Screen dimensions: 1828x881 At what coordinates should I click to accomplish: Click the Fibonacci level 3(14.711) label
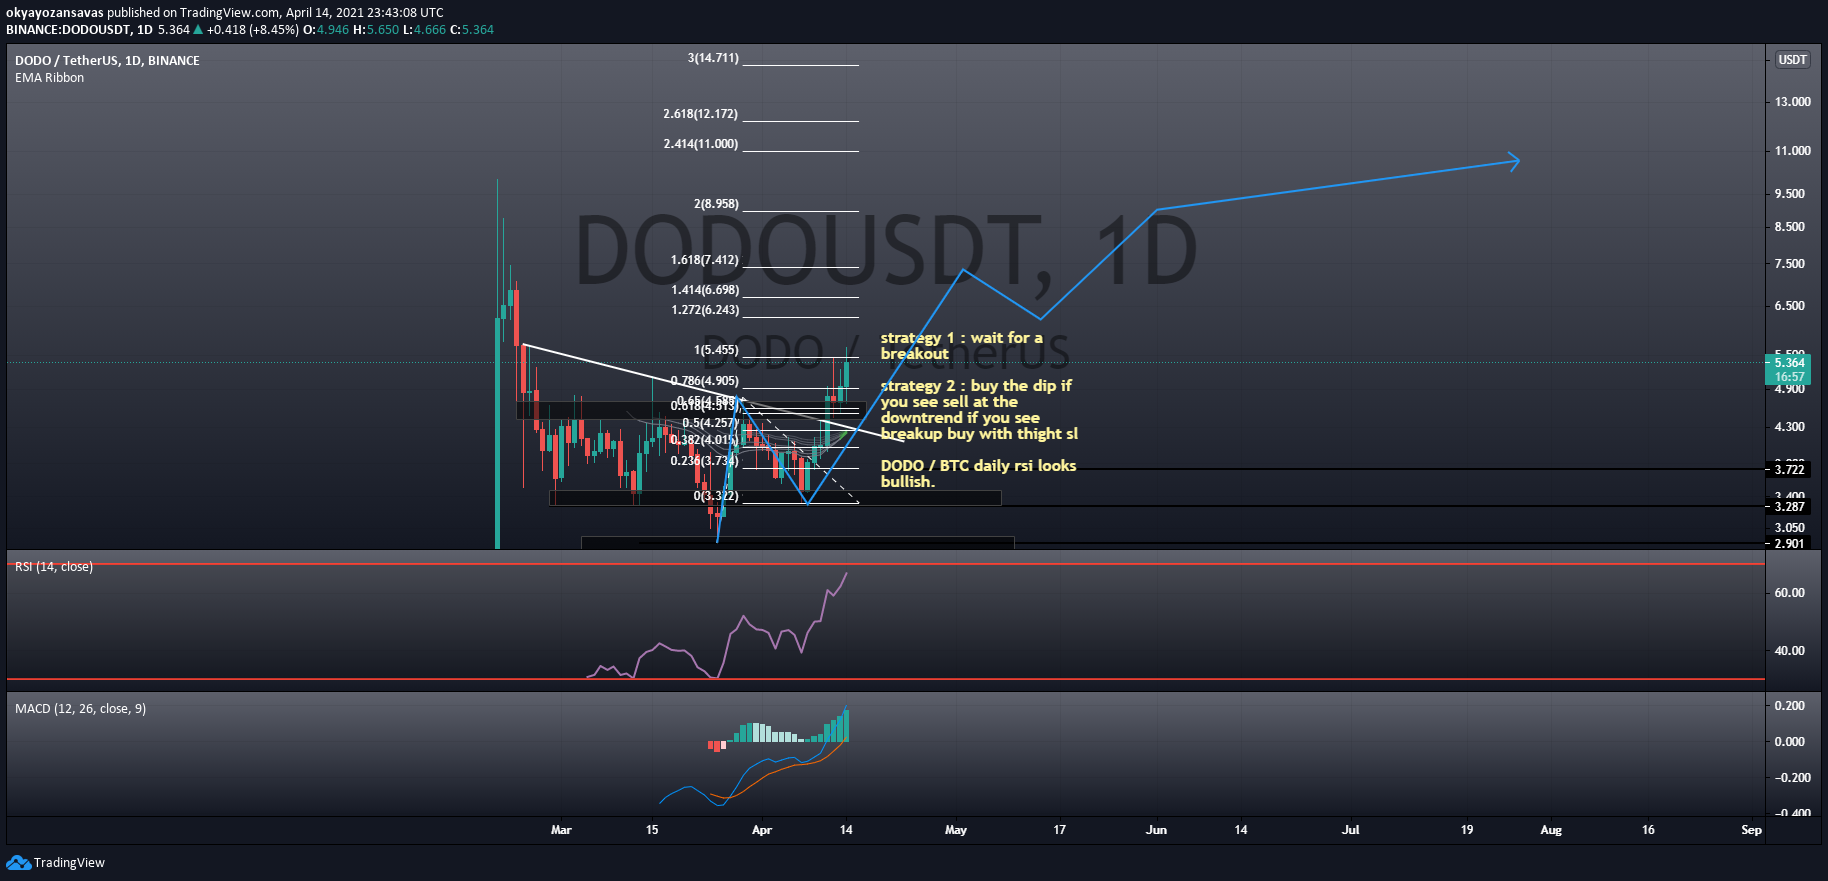pyautogui.click(x=713, y=58)
